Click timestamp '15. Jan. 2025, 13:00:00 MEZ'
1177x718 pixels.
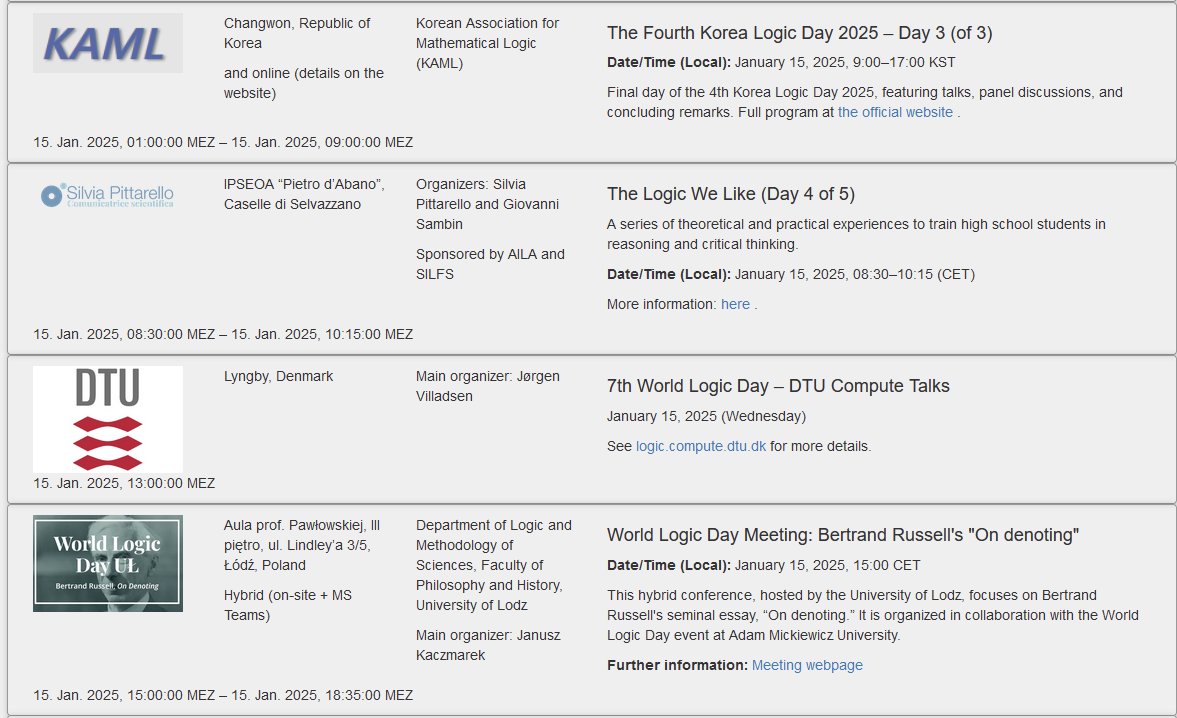[124, 483]
